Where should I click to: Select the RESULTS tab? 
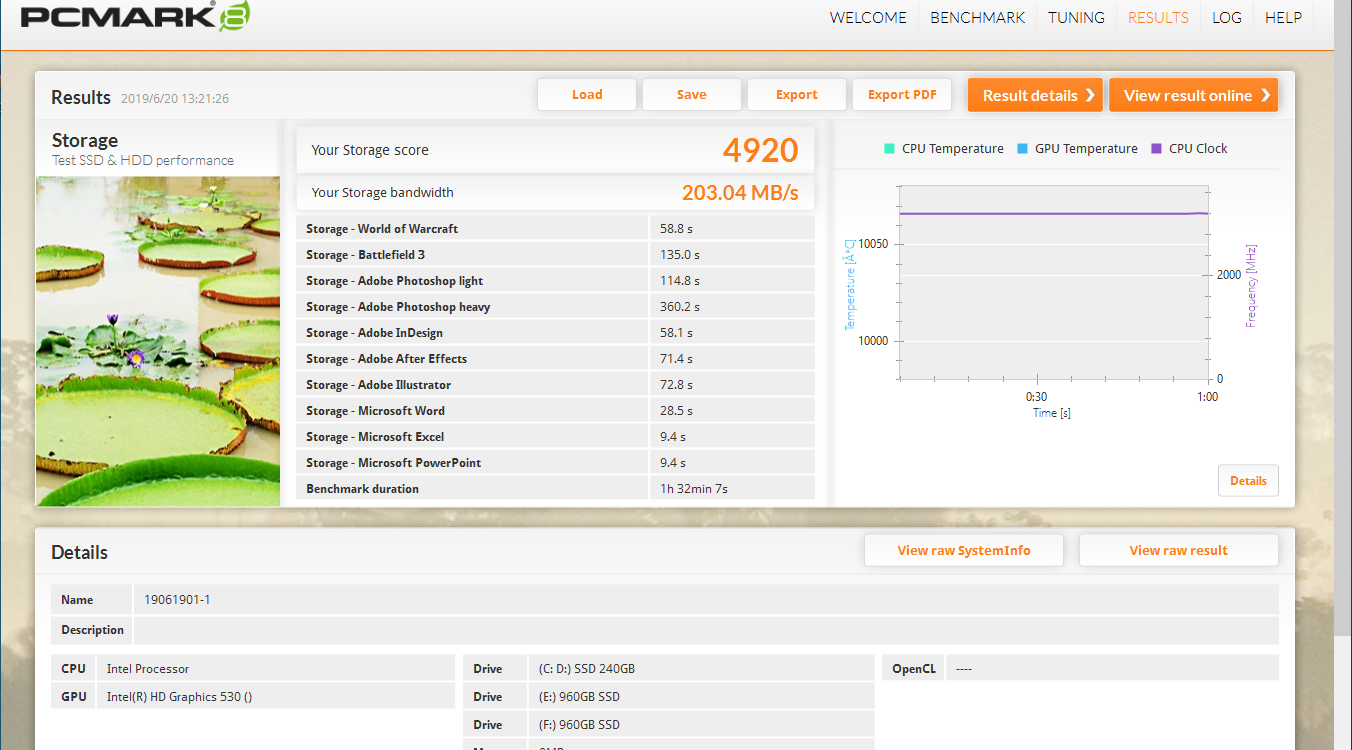point(1158,17)
